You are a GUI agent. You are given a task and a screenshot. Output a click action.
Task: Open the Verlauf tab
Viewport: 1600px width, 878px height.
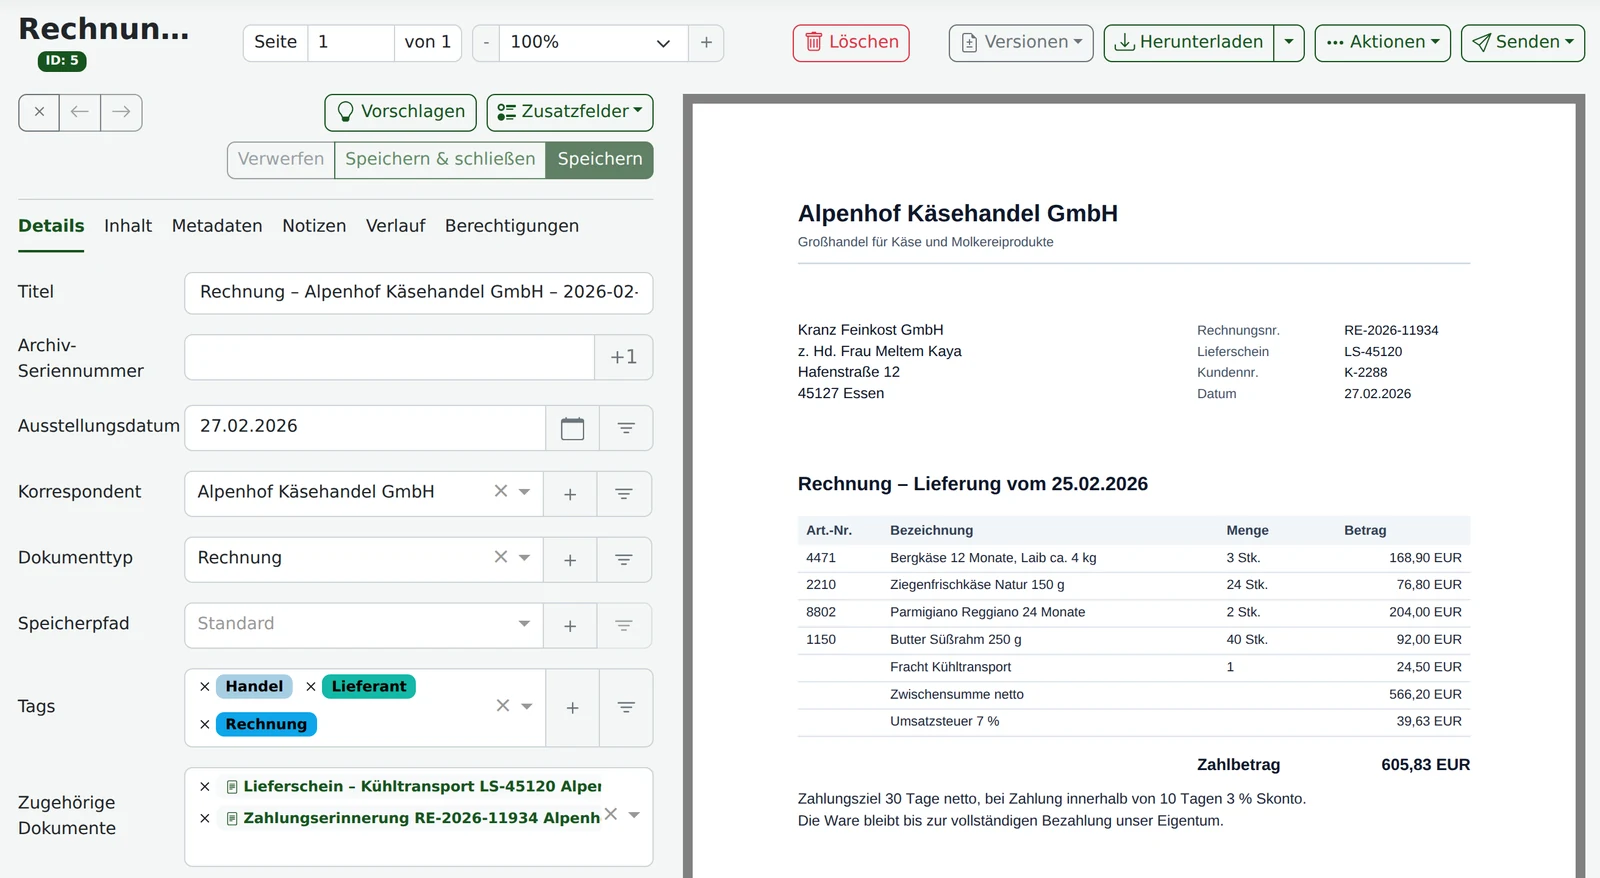[396, 226]
